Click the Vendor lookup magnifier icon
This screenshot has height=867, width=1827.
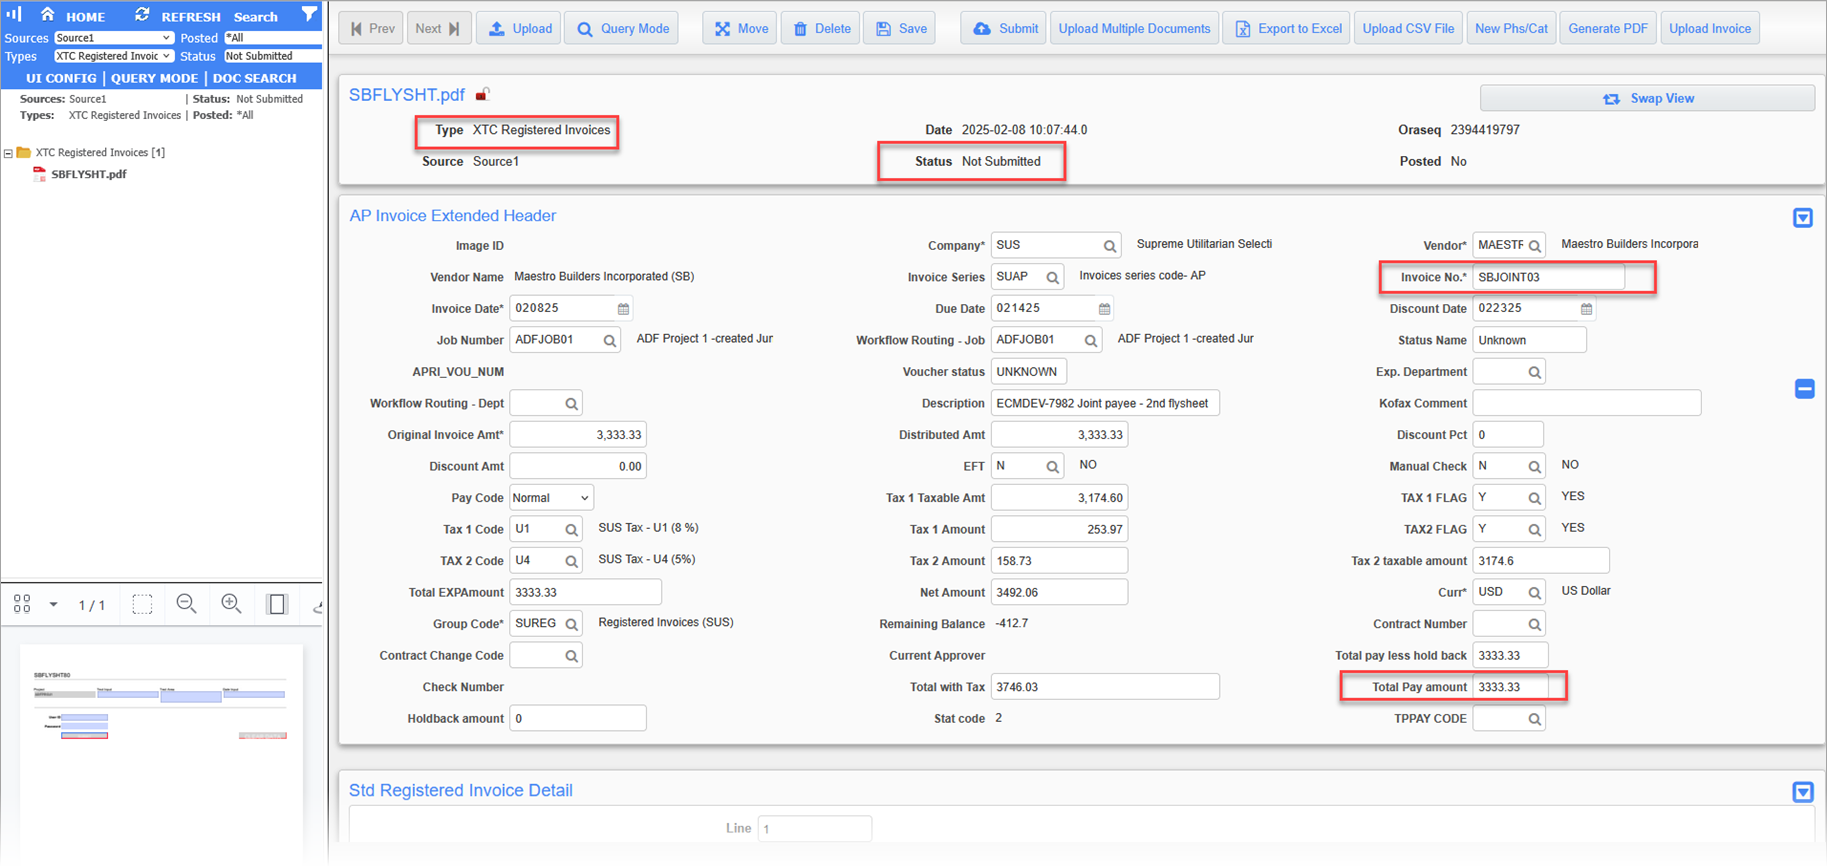1535,246
